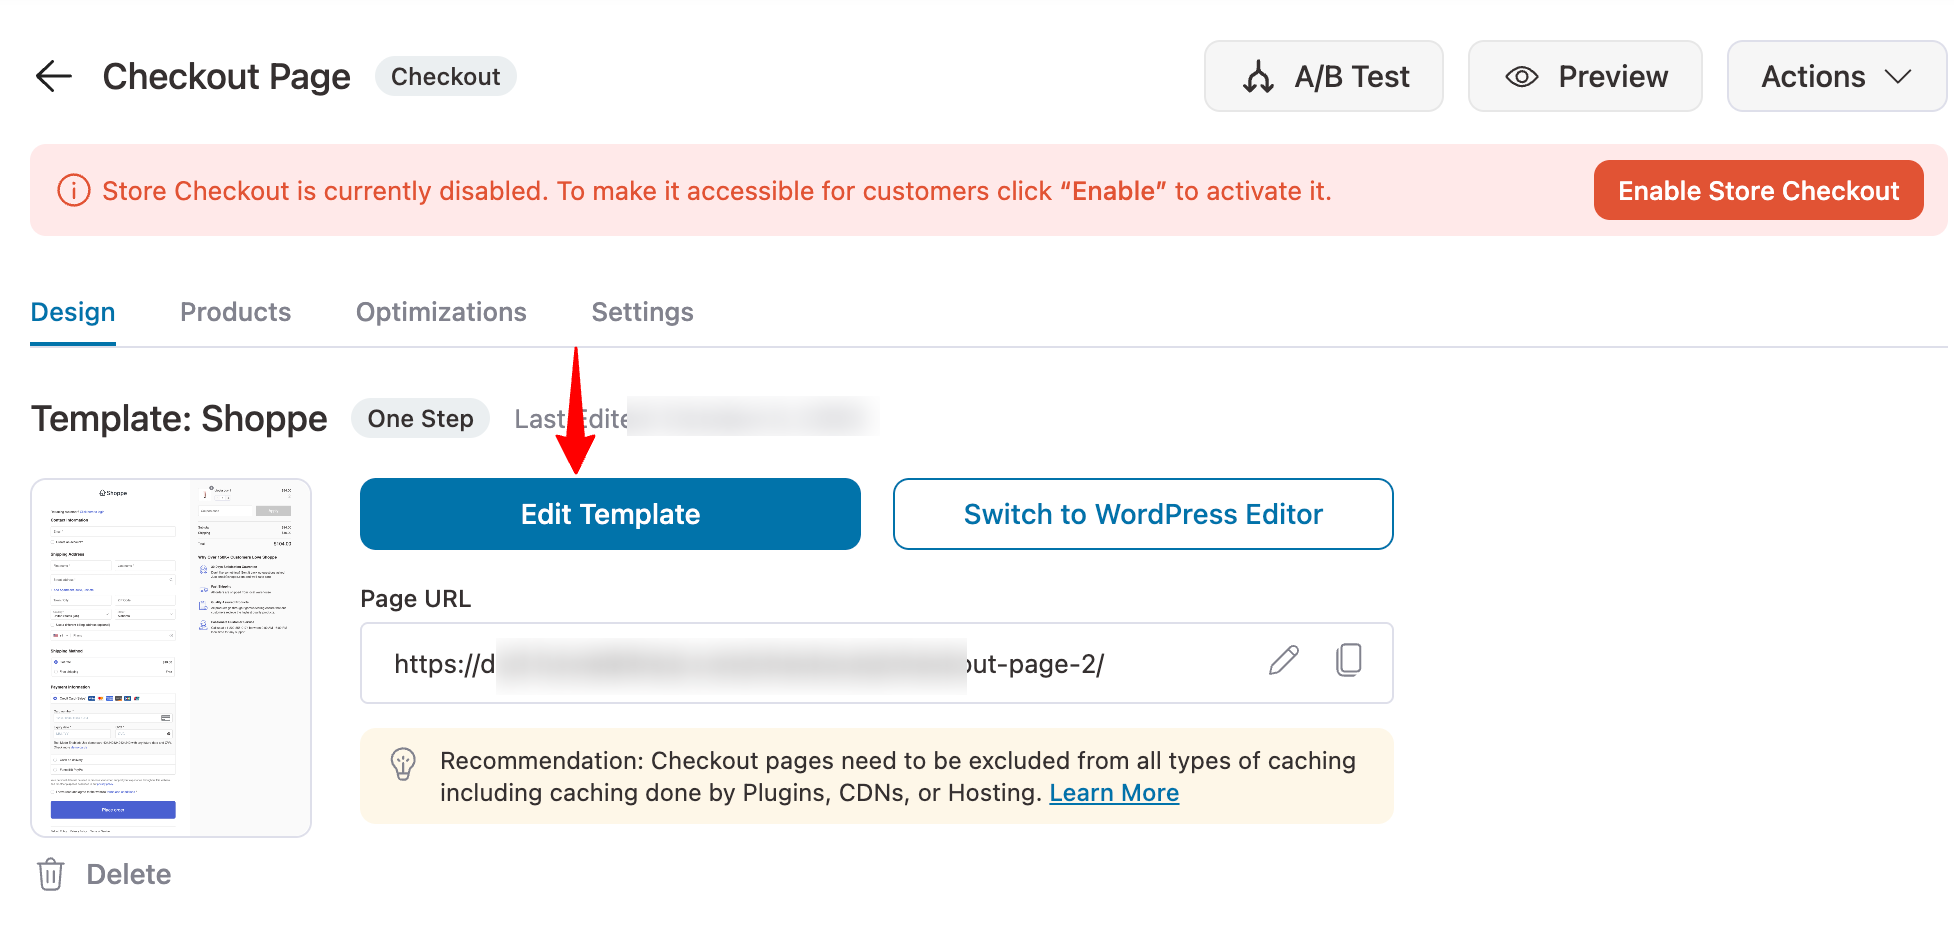Select the Settings tab
The height and width of the screenshot is (938, 1954).
point(642,312)
